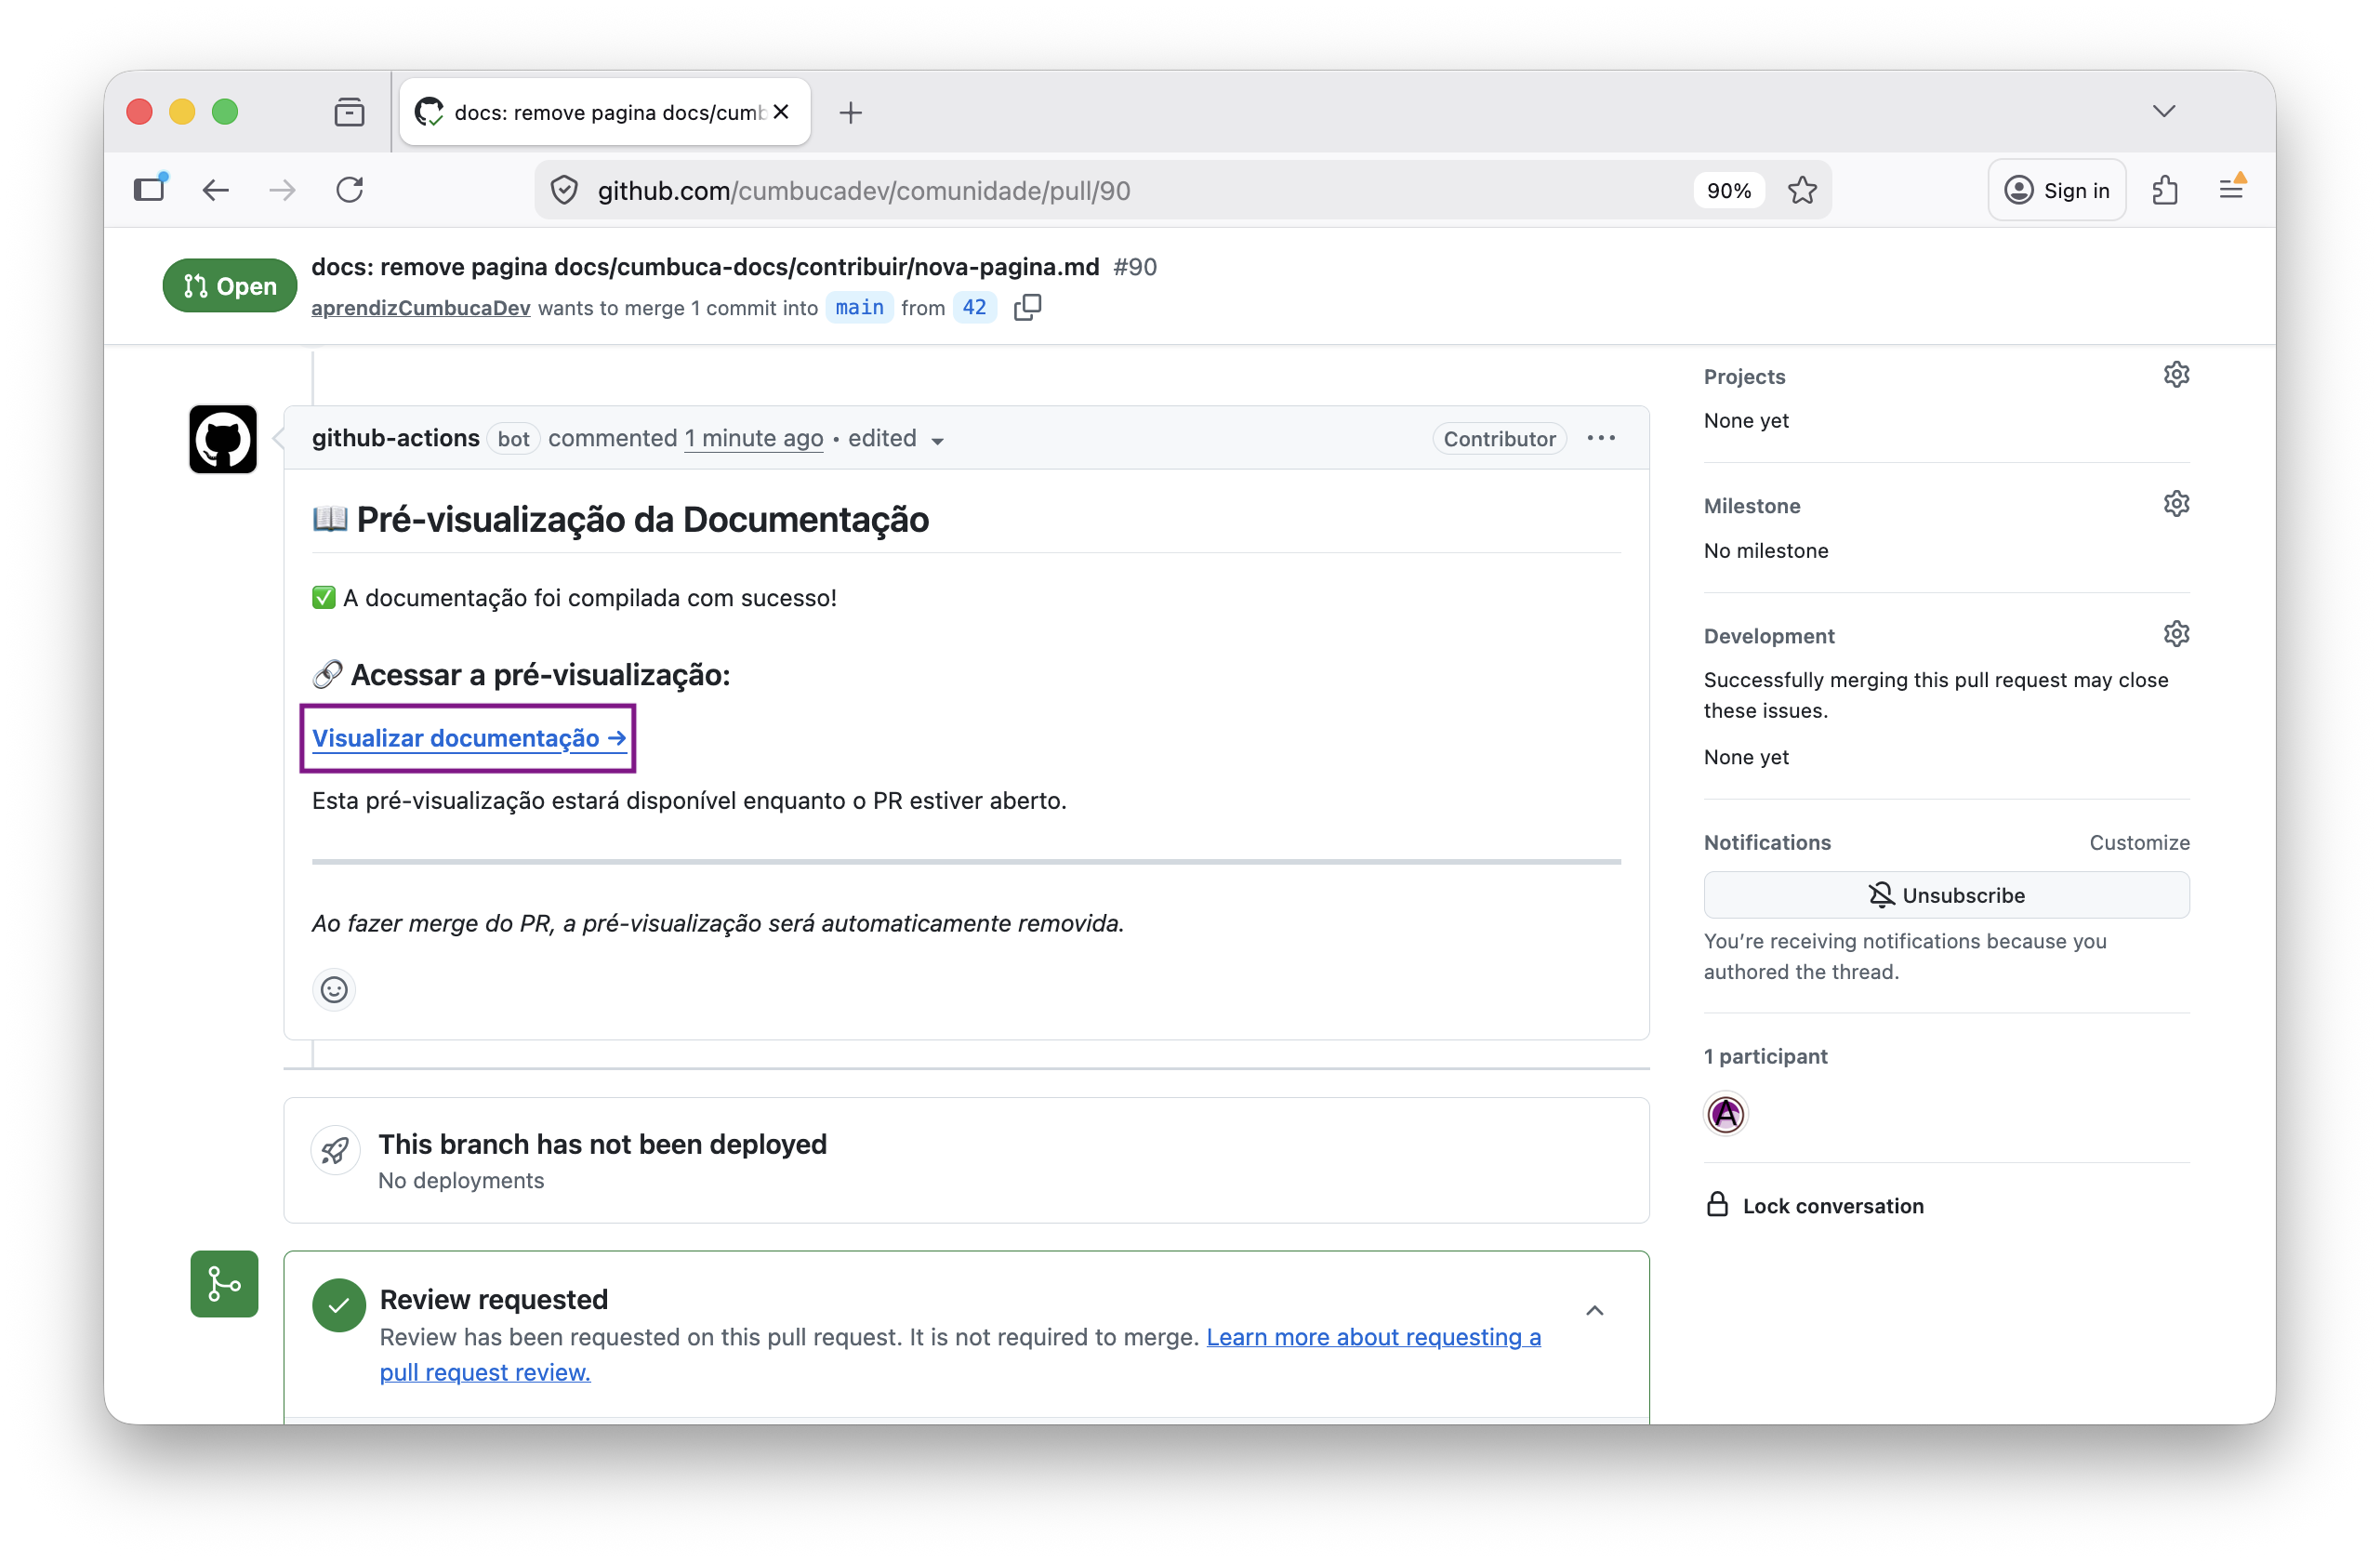The width and height of the screenshot is (2380, 1562).
Task: Click the 'Review requested' heading
Action: tap(494, 1299)
